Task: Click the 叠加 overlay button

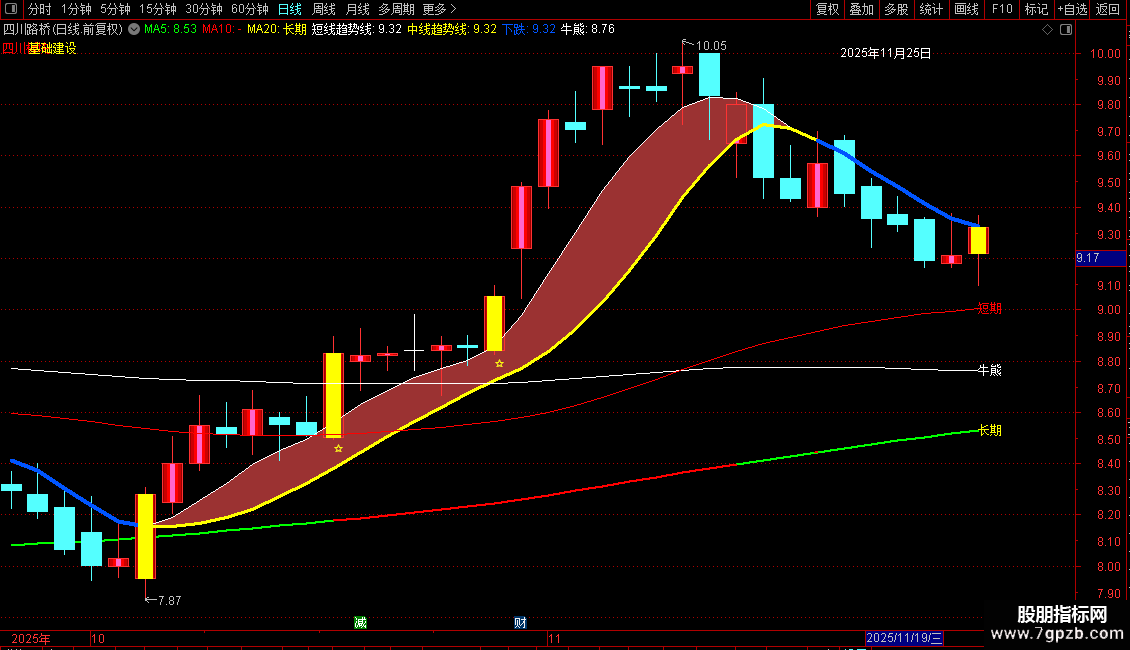Action: [861, 9]
